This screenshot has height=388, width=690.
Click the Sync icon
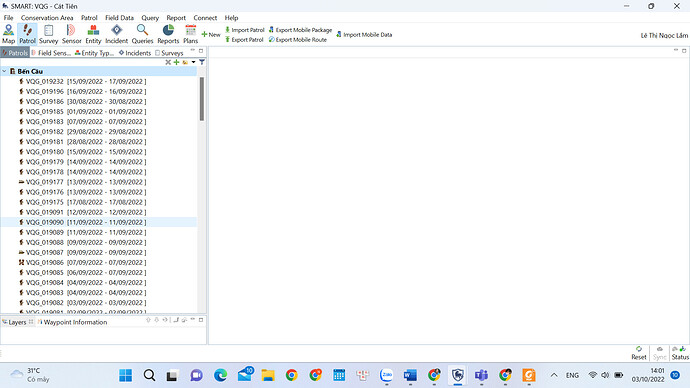659,353
